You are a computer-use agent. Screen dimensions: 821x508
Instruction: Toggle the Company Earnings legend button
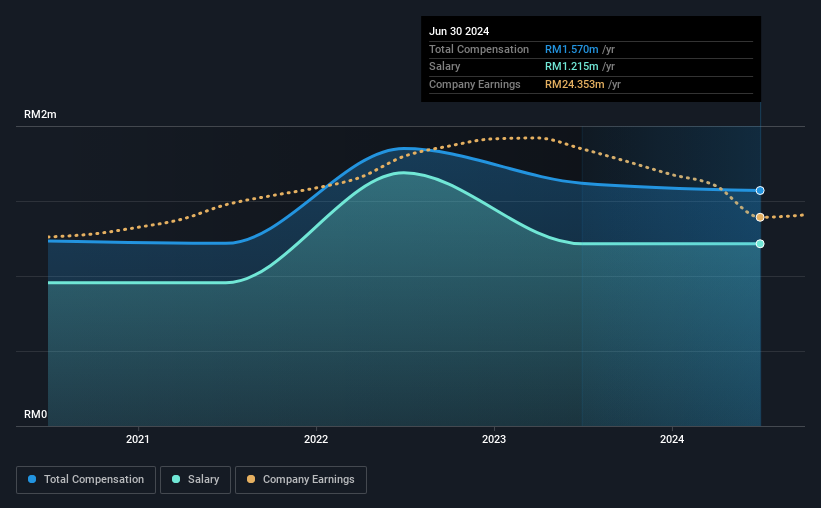pos(301,480)
